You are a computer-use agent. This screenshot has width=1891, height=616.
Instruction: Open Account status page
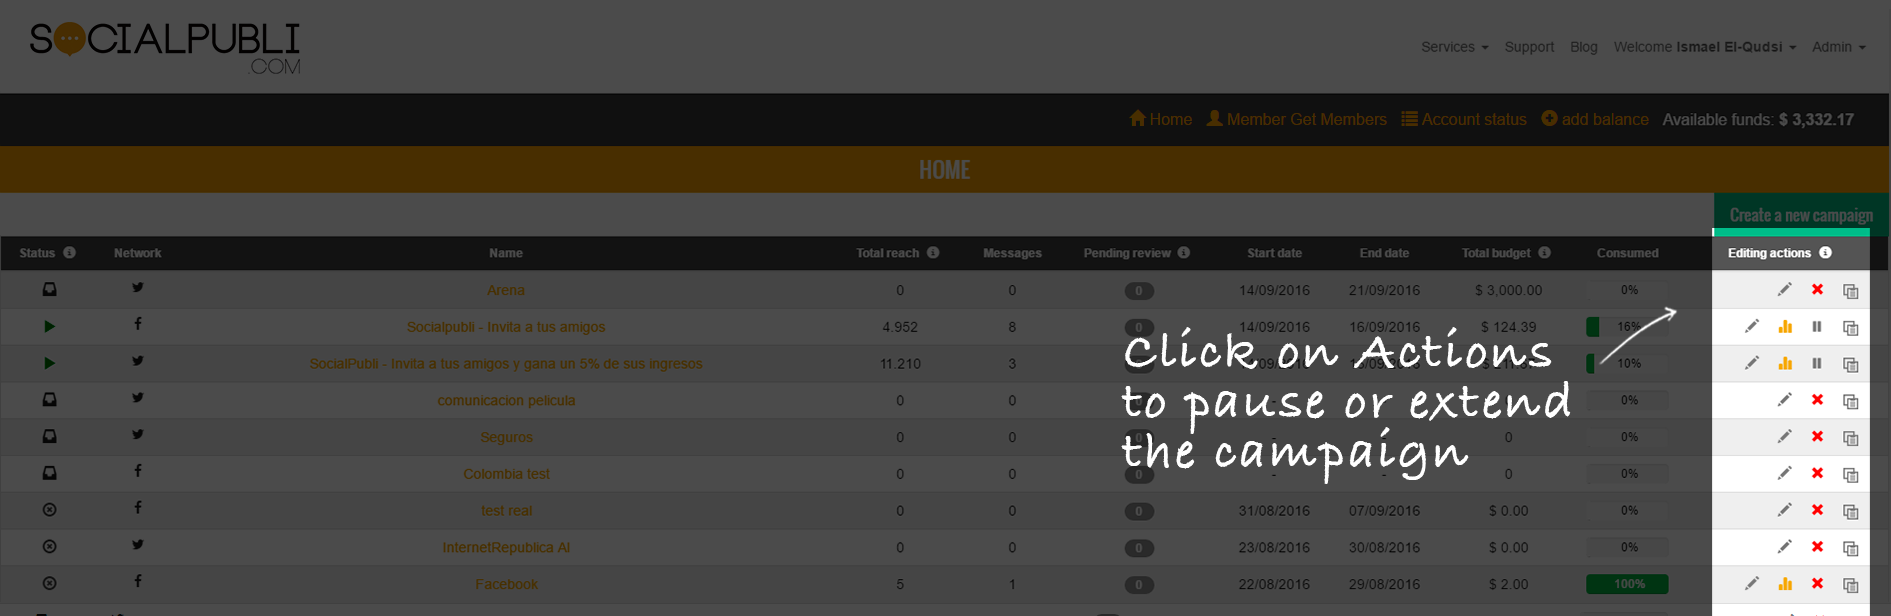click(1464, 119)
